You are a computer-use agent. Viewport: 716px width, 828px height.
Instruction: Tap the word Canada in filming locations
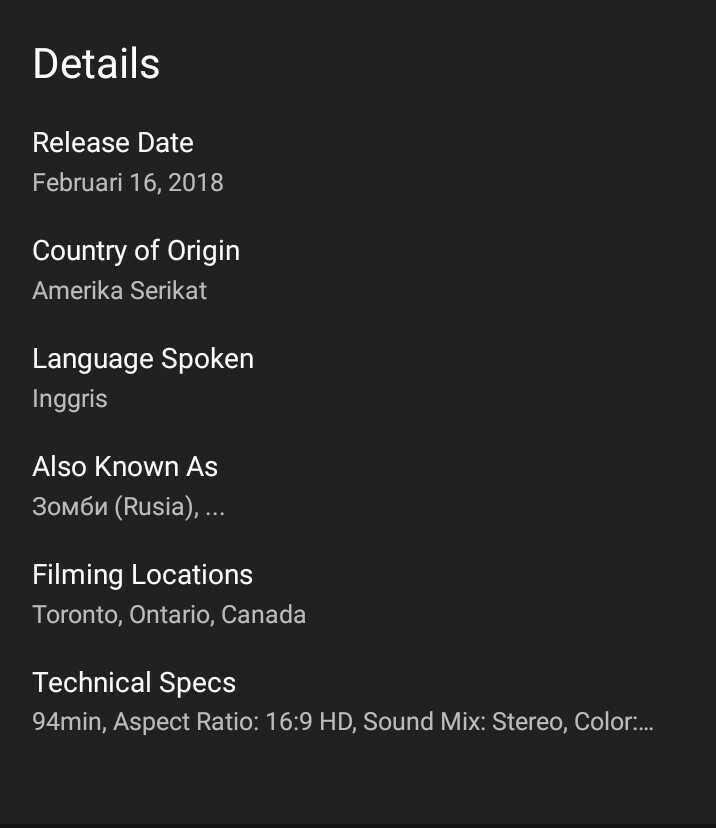[263, 615]
